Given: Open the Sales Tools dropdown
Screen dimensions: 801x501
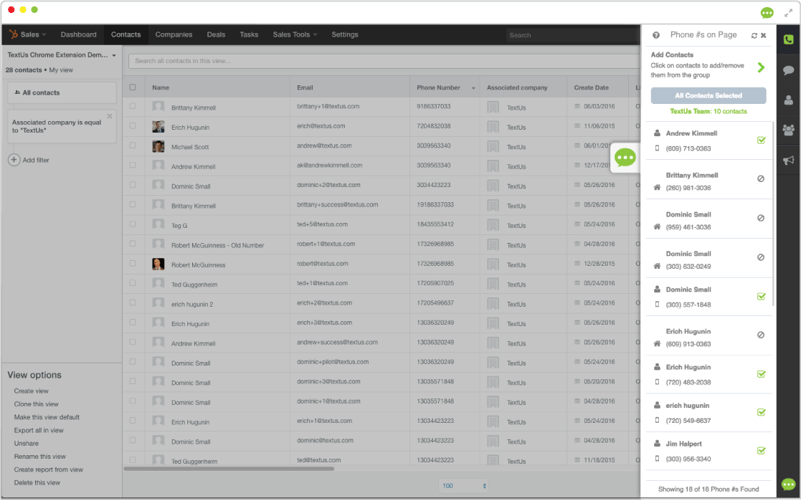Looking at the screenshot, I should click(x=295, y=35).
